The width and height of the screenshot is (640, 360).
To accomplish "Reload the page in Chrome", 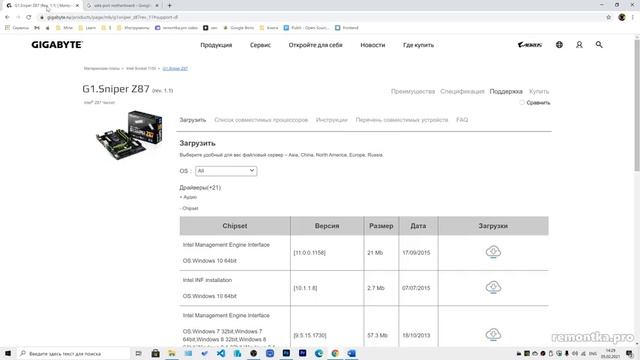I will 29,17.
